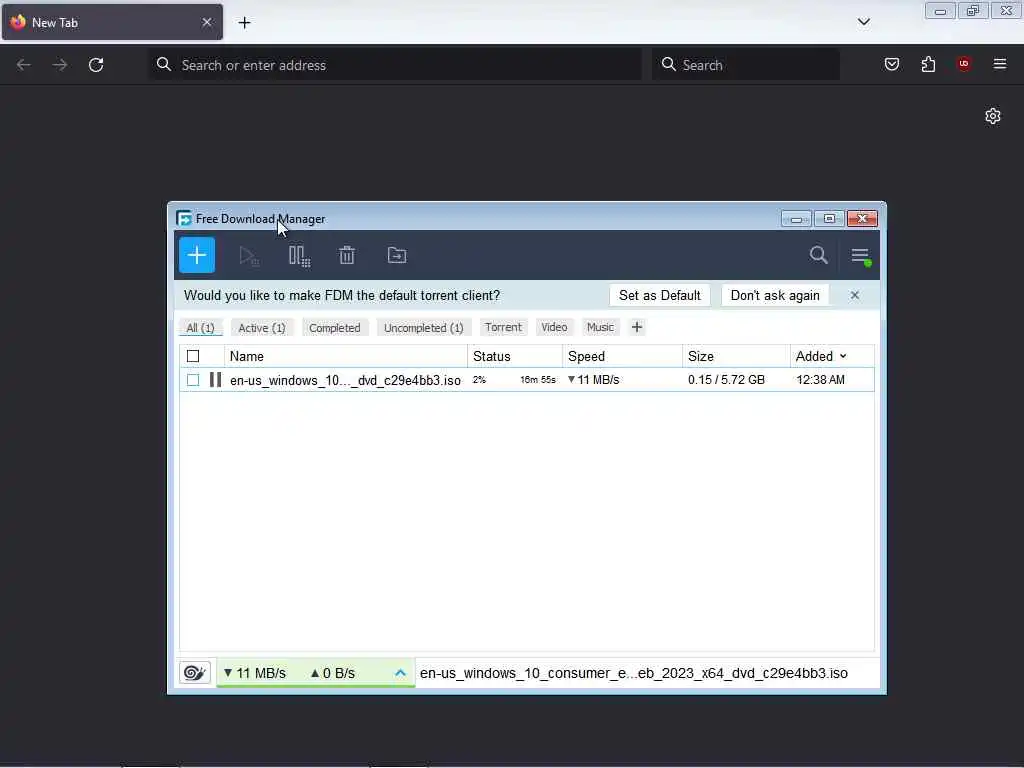Image resolution: width=1024 pixels, height=768 pixels.
Task: Go back in Firefox
Action: point(24,65)
